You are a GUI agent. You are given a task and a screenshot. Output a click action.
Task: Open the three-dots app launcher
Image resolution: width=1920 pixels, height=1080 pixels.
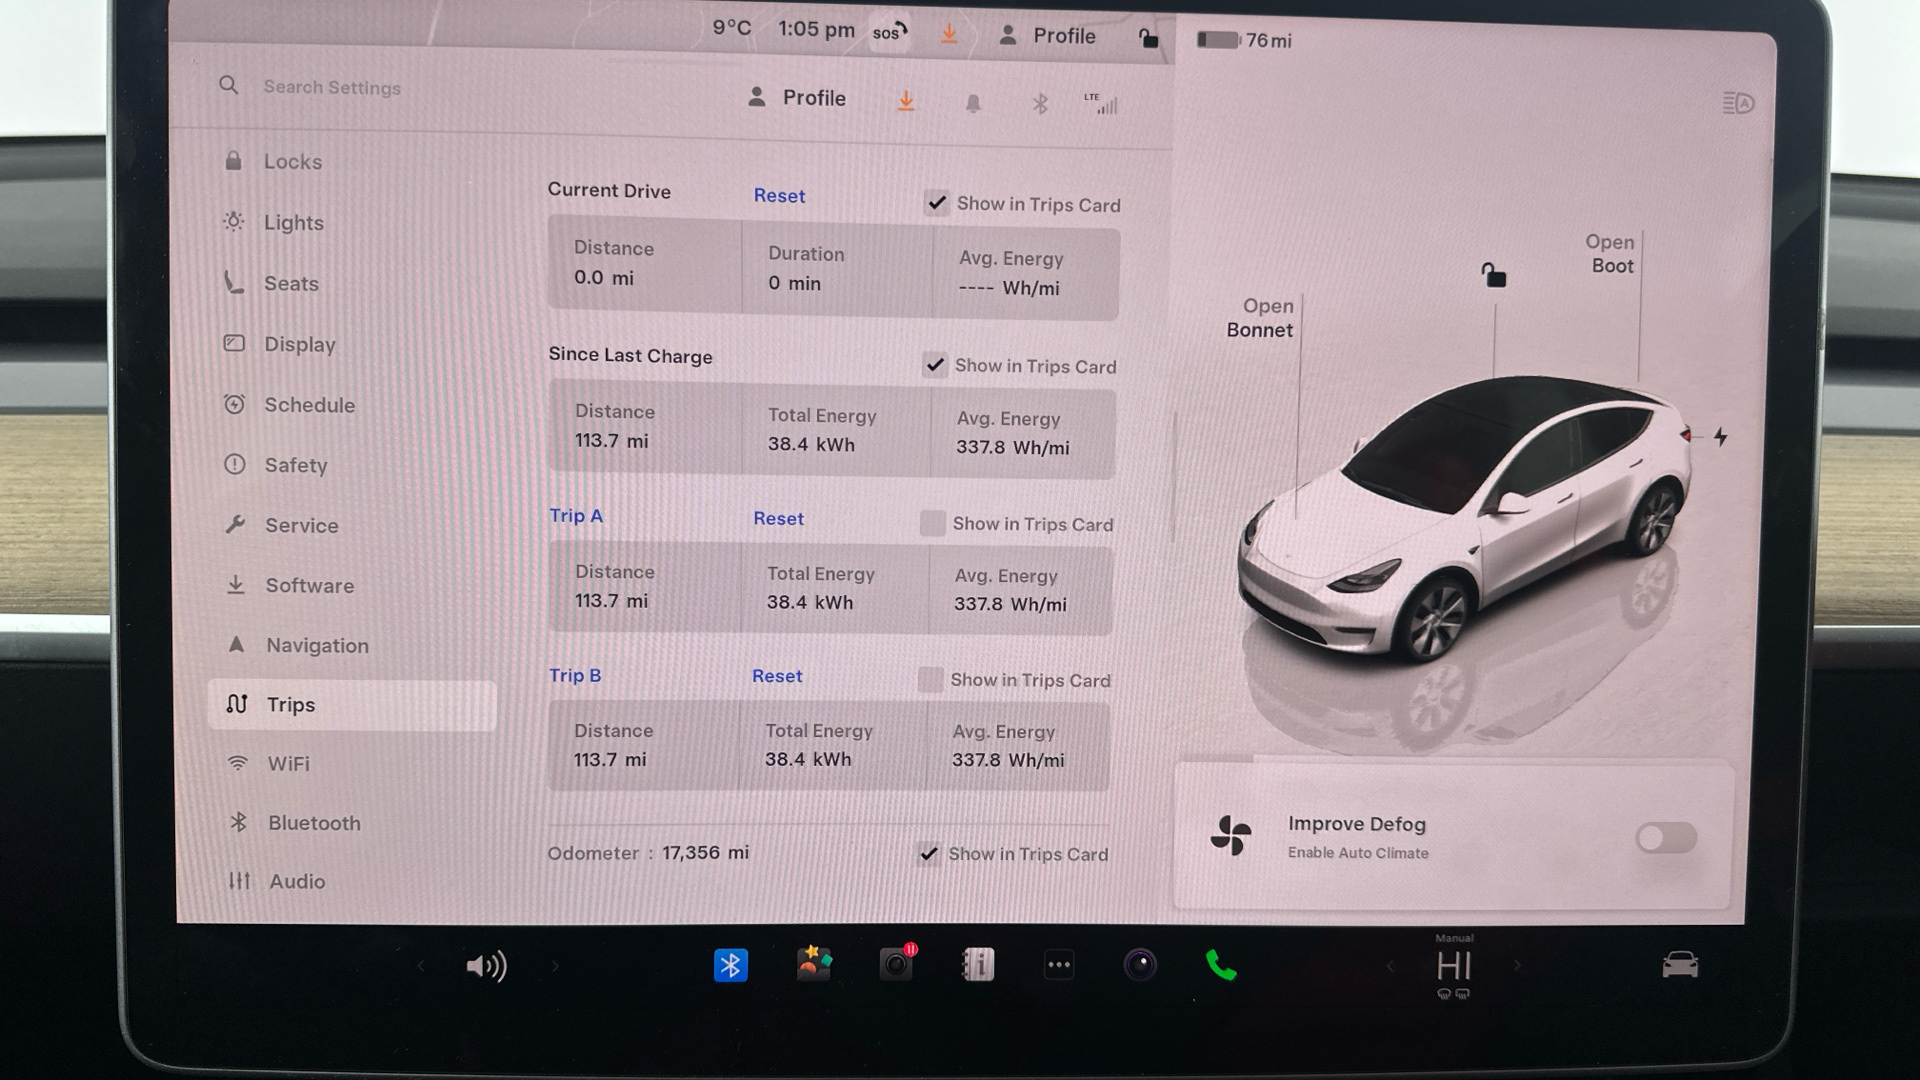[1059, 965]
